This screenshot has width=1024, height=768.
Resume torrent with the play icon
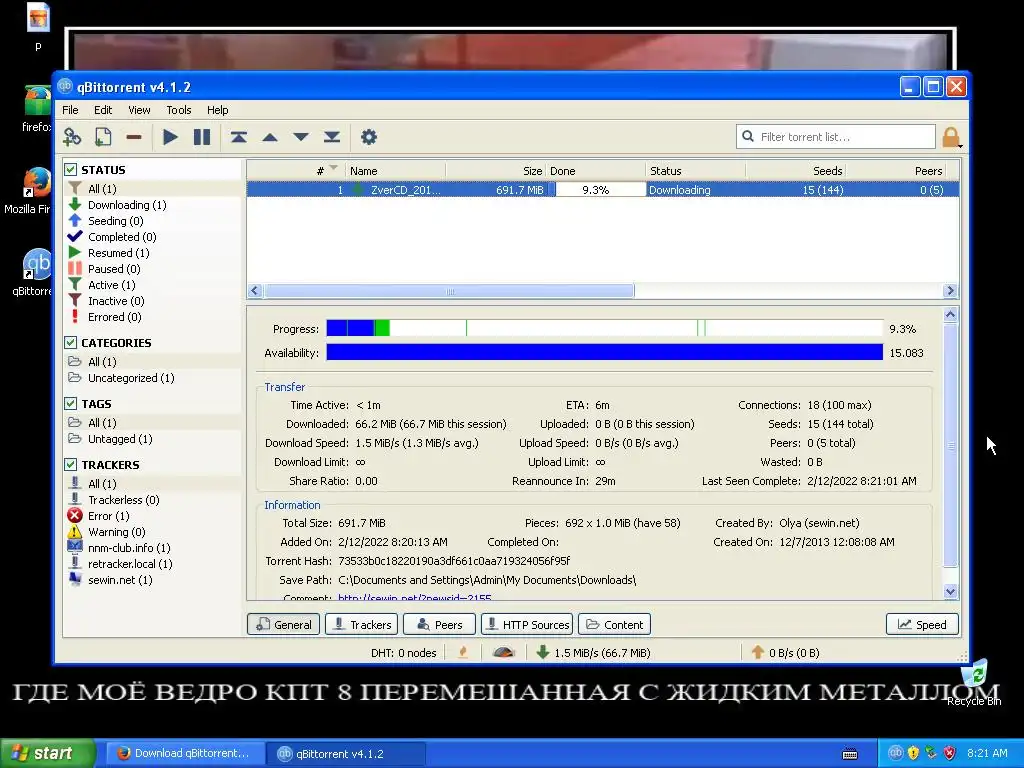[x=170, y=137]
